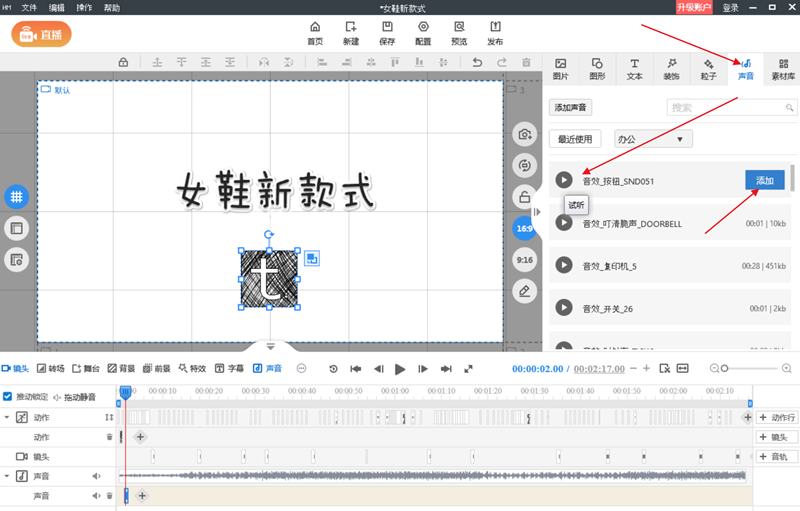Click the orange 直播 live button
Viewport: 800px width, 511px height.
(41, 34)
